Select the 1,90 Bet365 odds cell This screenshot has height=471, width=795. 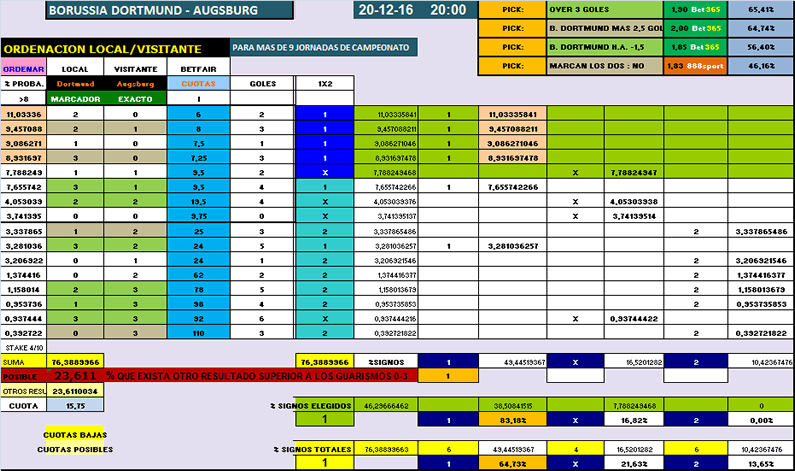[x=696, y=10]
